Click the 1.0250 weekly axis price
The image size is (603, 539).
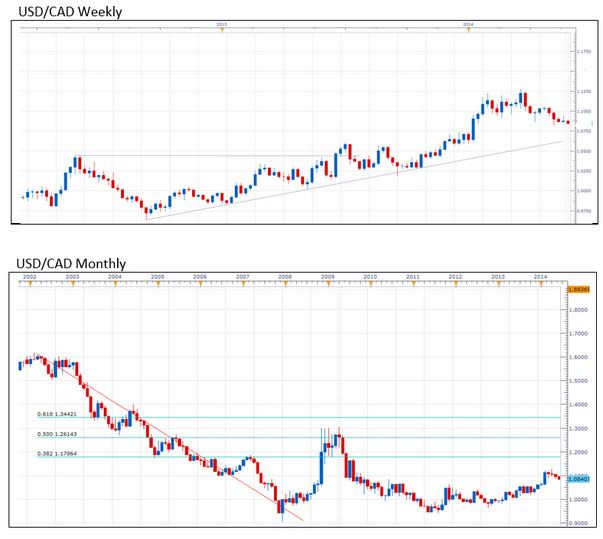coord(584,171)
